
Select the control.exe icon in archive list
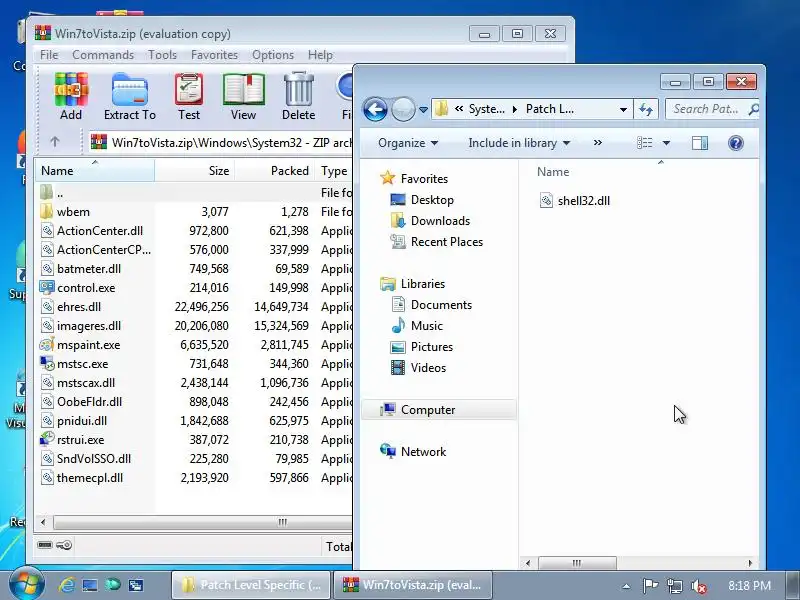tap(47, 288)
